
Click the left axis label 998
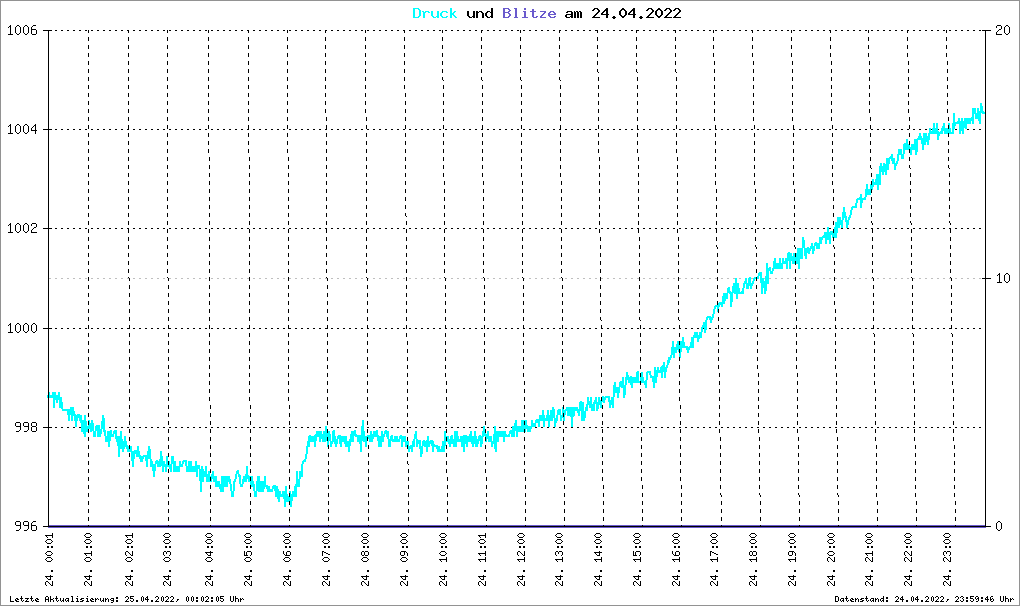26,428
